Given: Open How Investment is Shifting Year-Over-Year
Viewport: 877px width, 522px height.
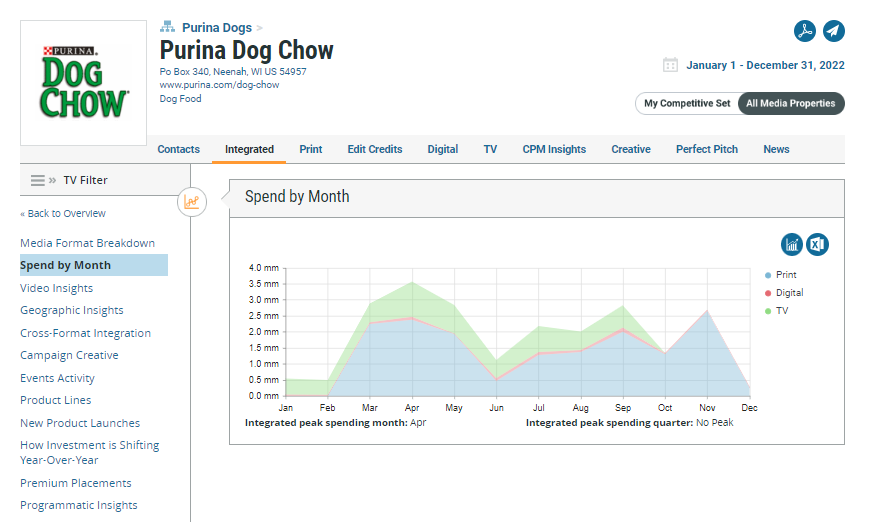Looking at the screenshot, I should [x=89, y=453].
